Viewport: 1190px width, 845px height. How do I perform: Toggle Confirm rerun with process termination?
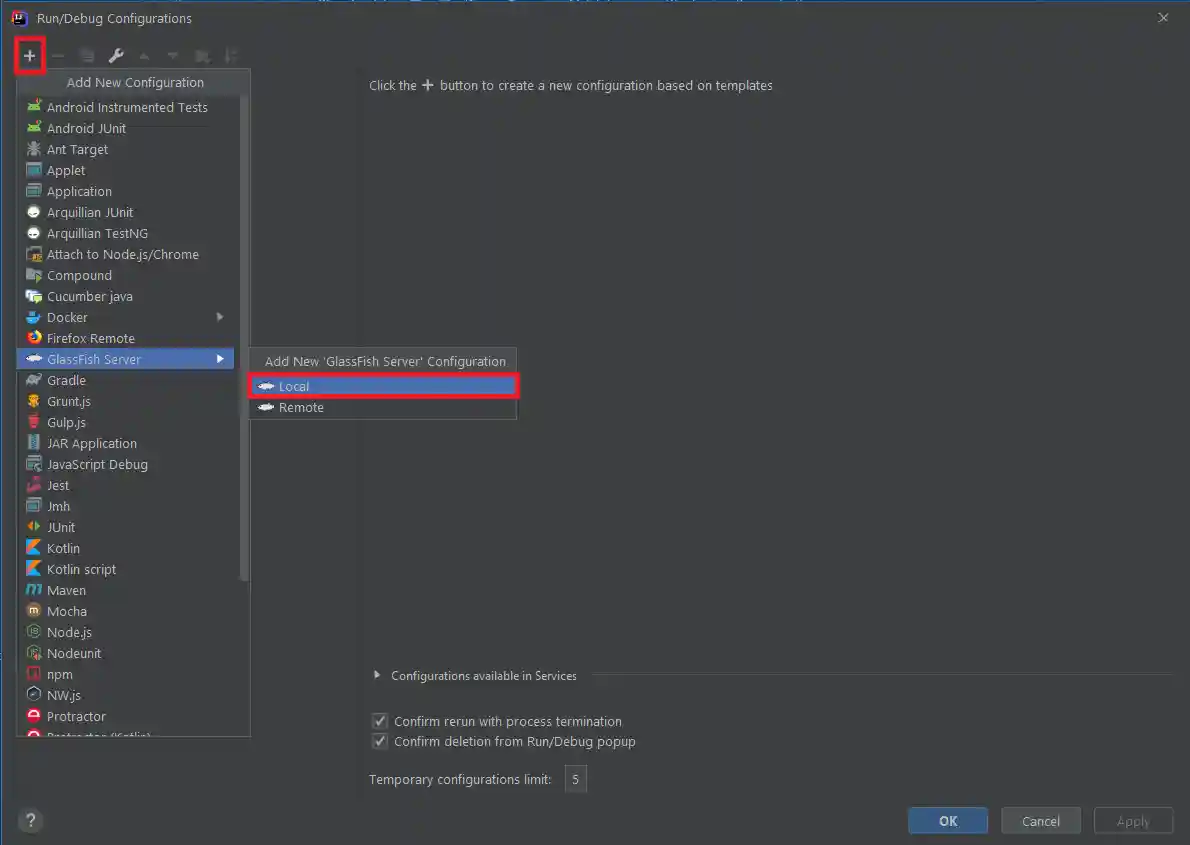click(380, 721)
